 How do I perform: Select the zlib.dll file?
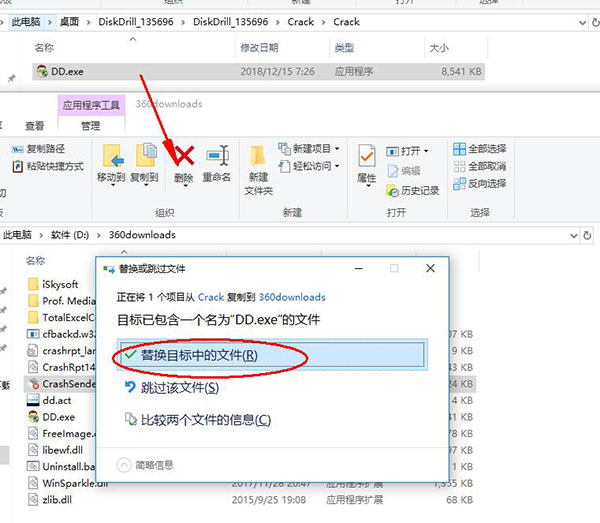(50, 500)
